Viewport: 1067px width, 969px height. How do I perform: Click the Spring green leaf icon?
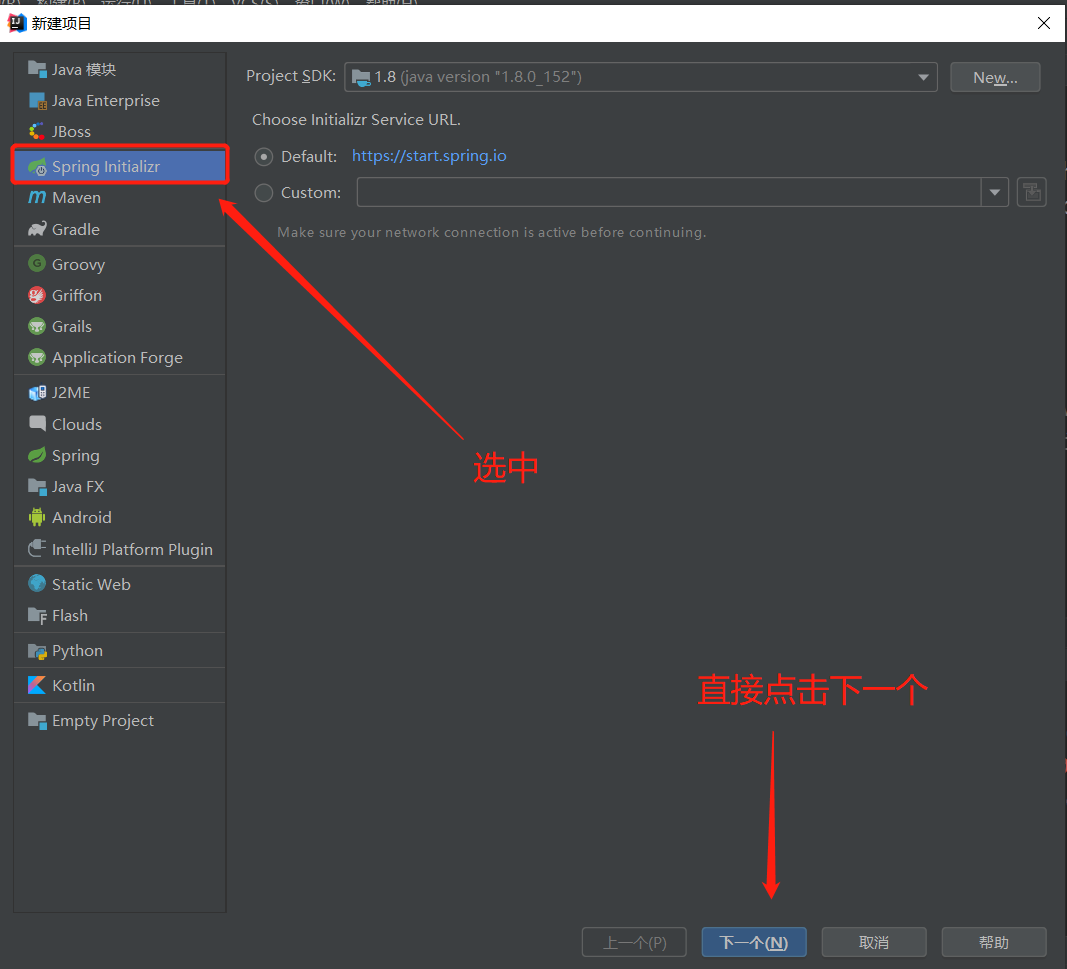(x=37, y=455)
